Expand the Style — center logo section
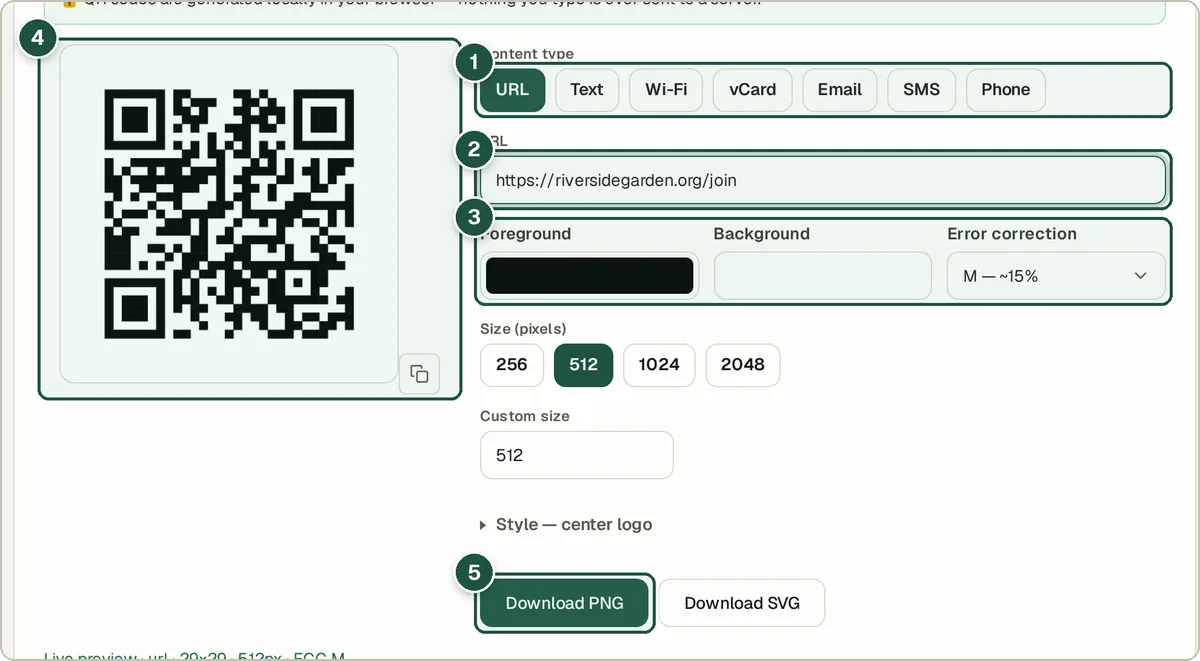This screenshot has width=1200, height=661. coord(566,524)
